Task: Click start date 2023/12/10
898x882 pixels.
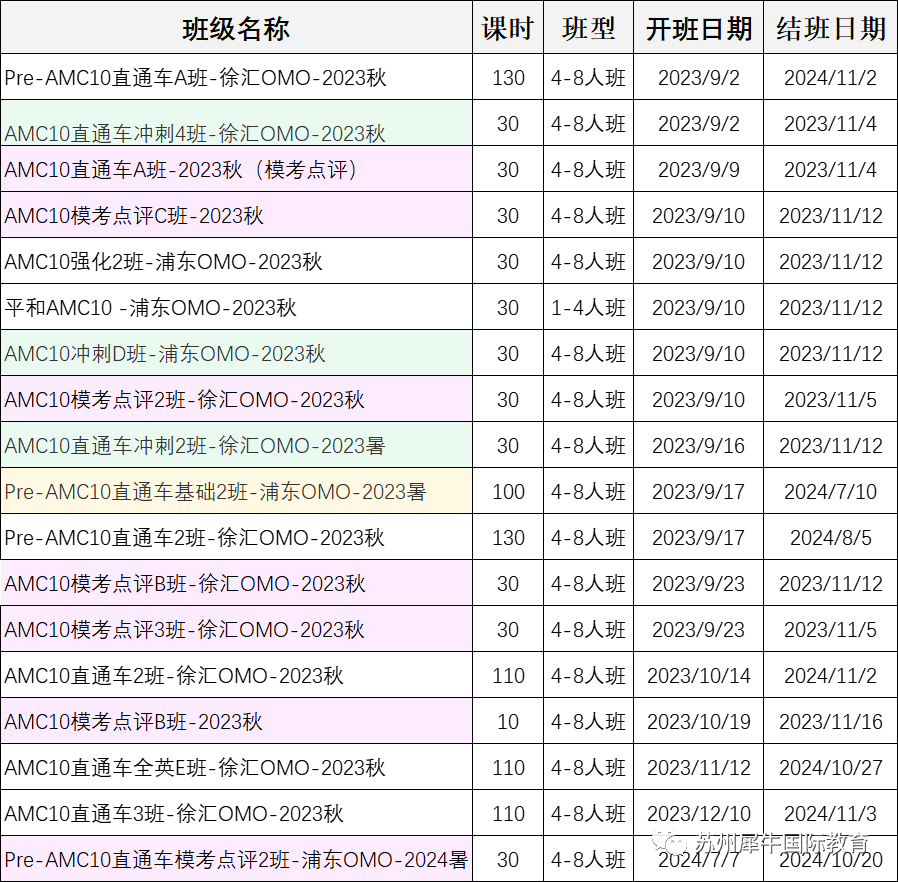Action: pyautogui.click(x=698, y=813)
